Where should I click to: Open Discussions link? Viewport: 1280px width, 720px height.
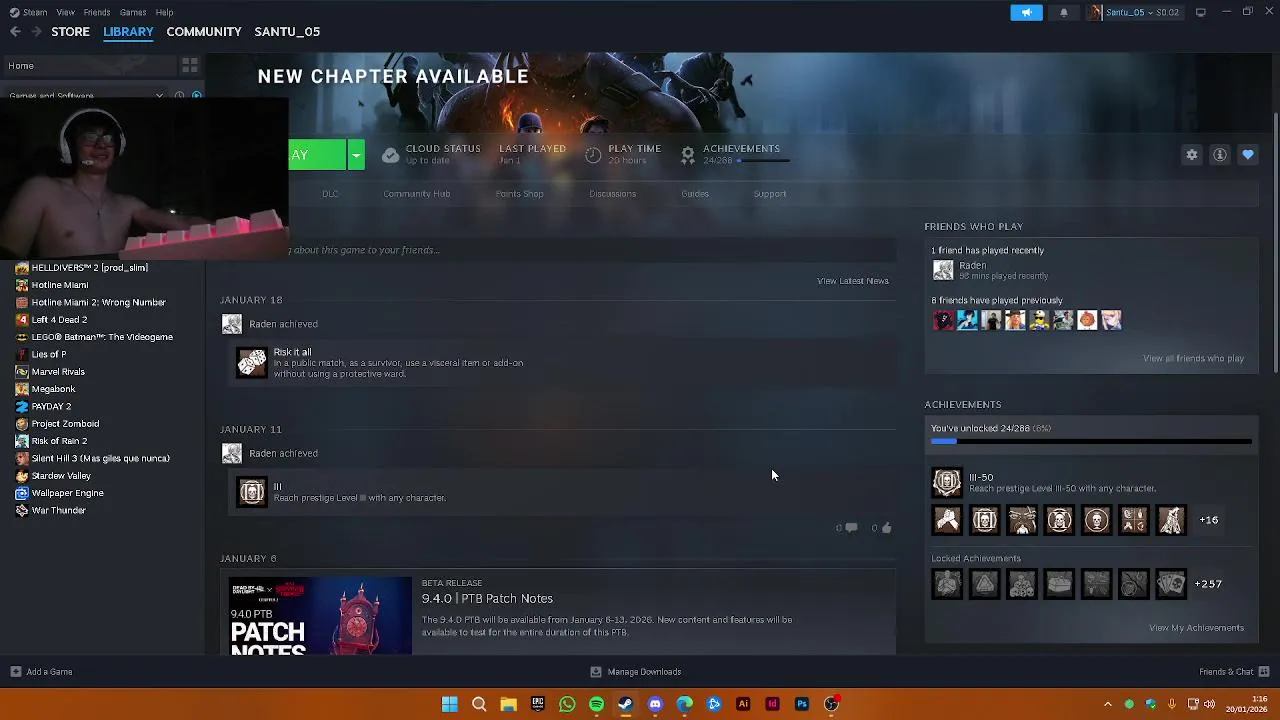pos(613,194)
